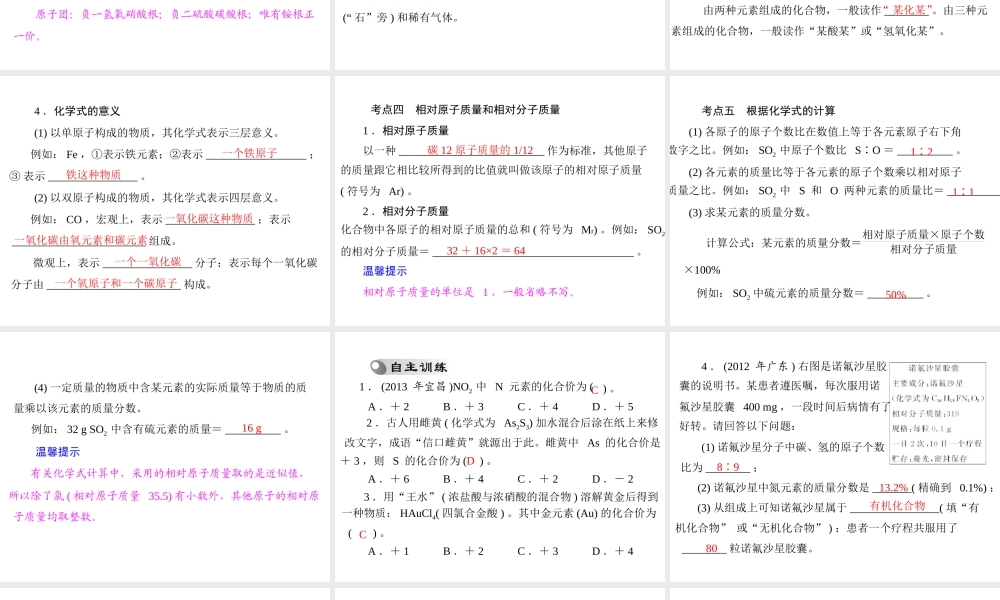Screen dimensions: 1000x600
Task: Click the red answer 一氧化碳这种物质
Action: click(x=209, y=219)
